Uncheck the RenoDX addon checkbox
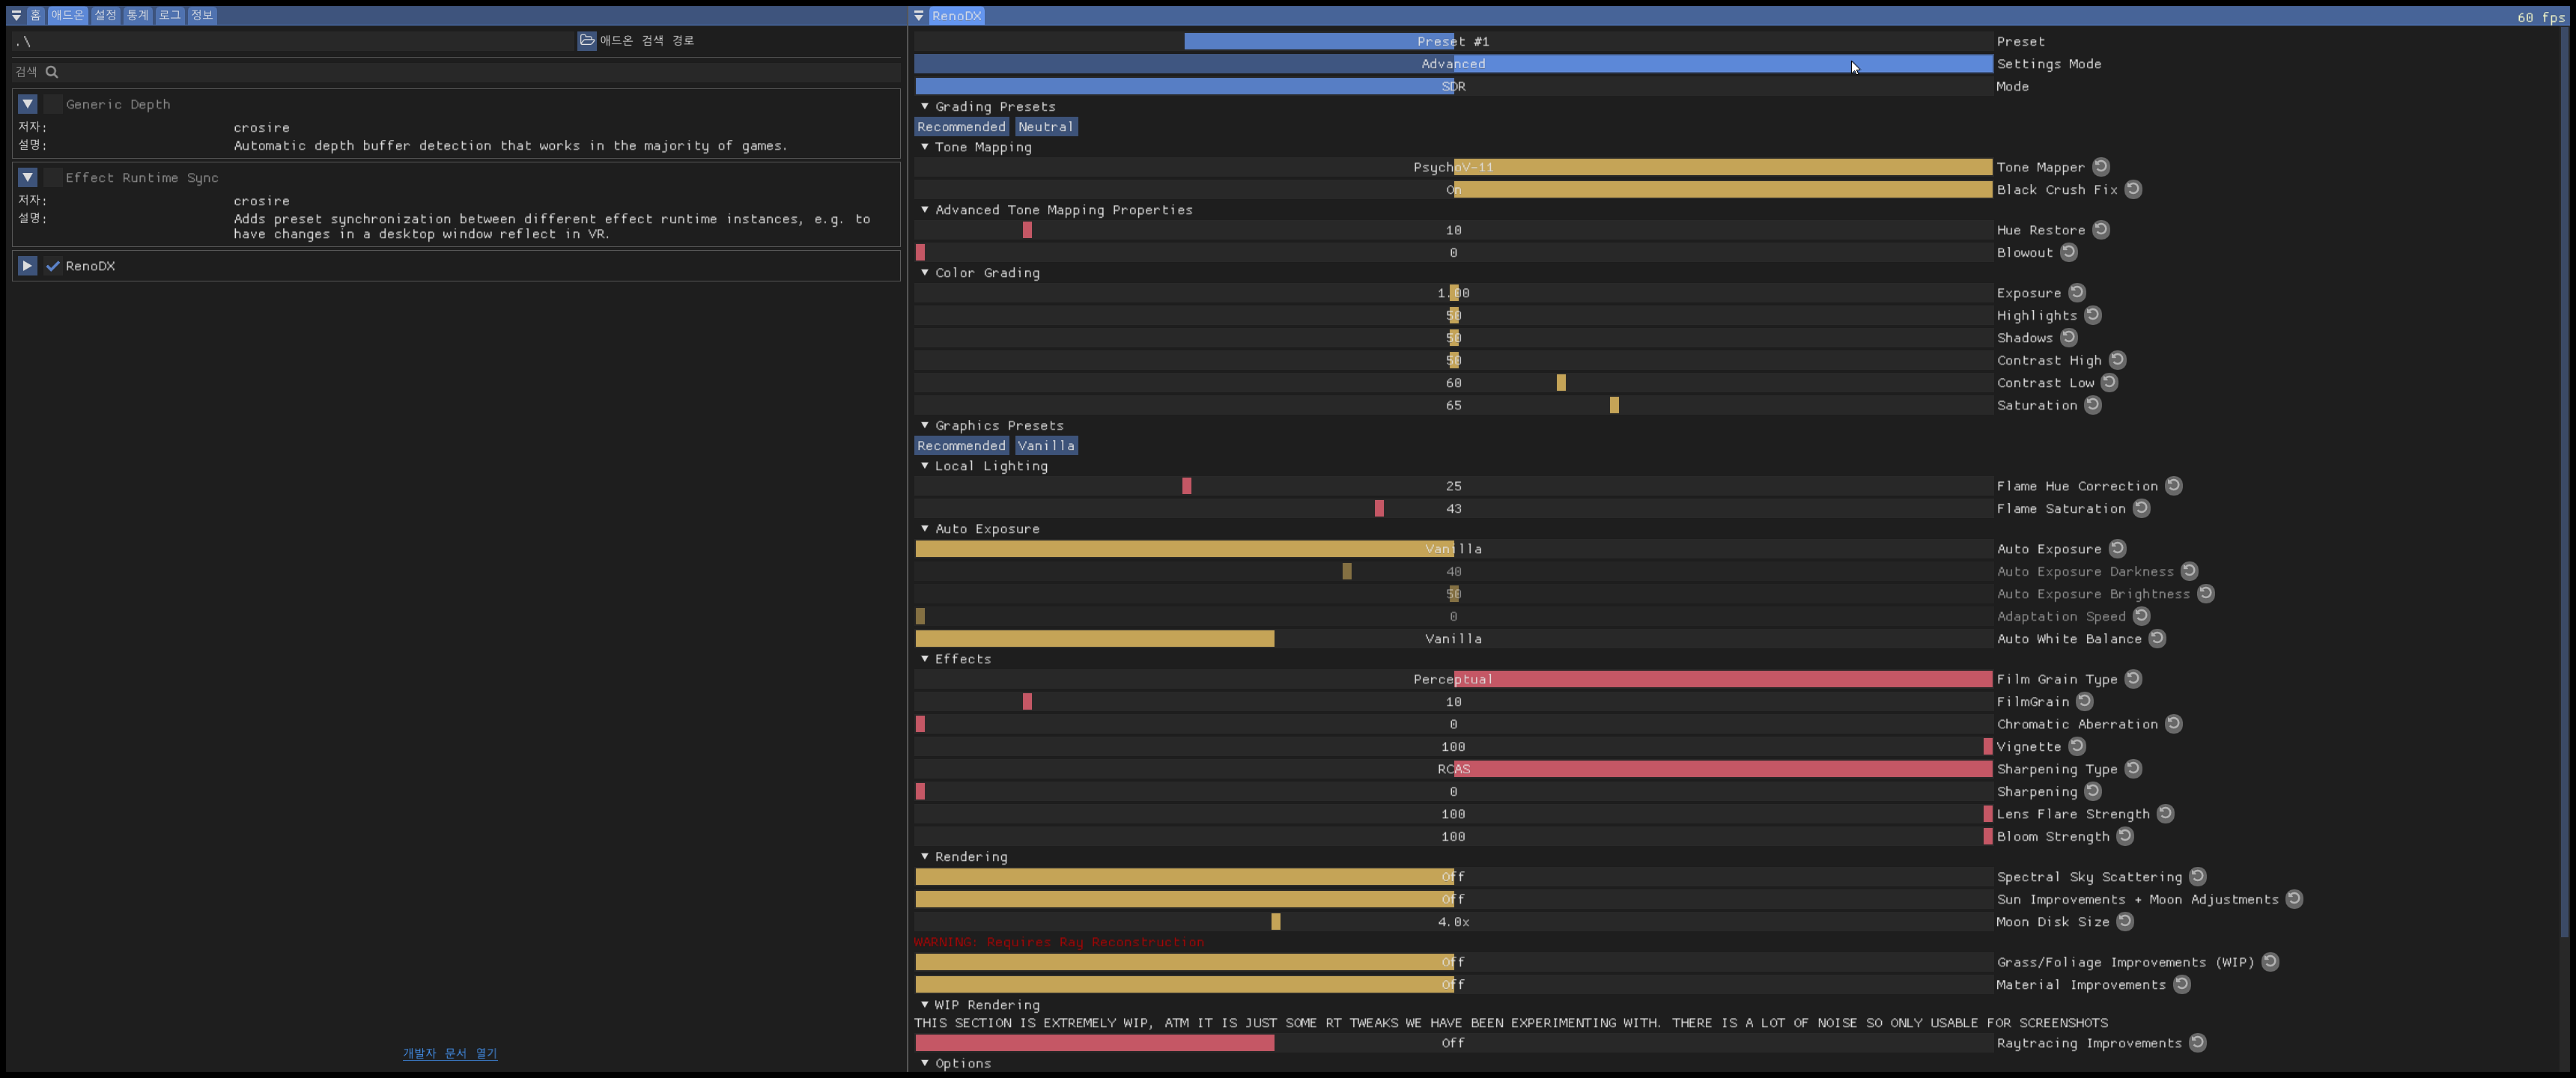This screenshot has height=1078, width=2576. click(53, 266)
